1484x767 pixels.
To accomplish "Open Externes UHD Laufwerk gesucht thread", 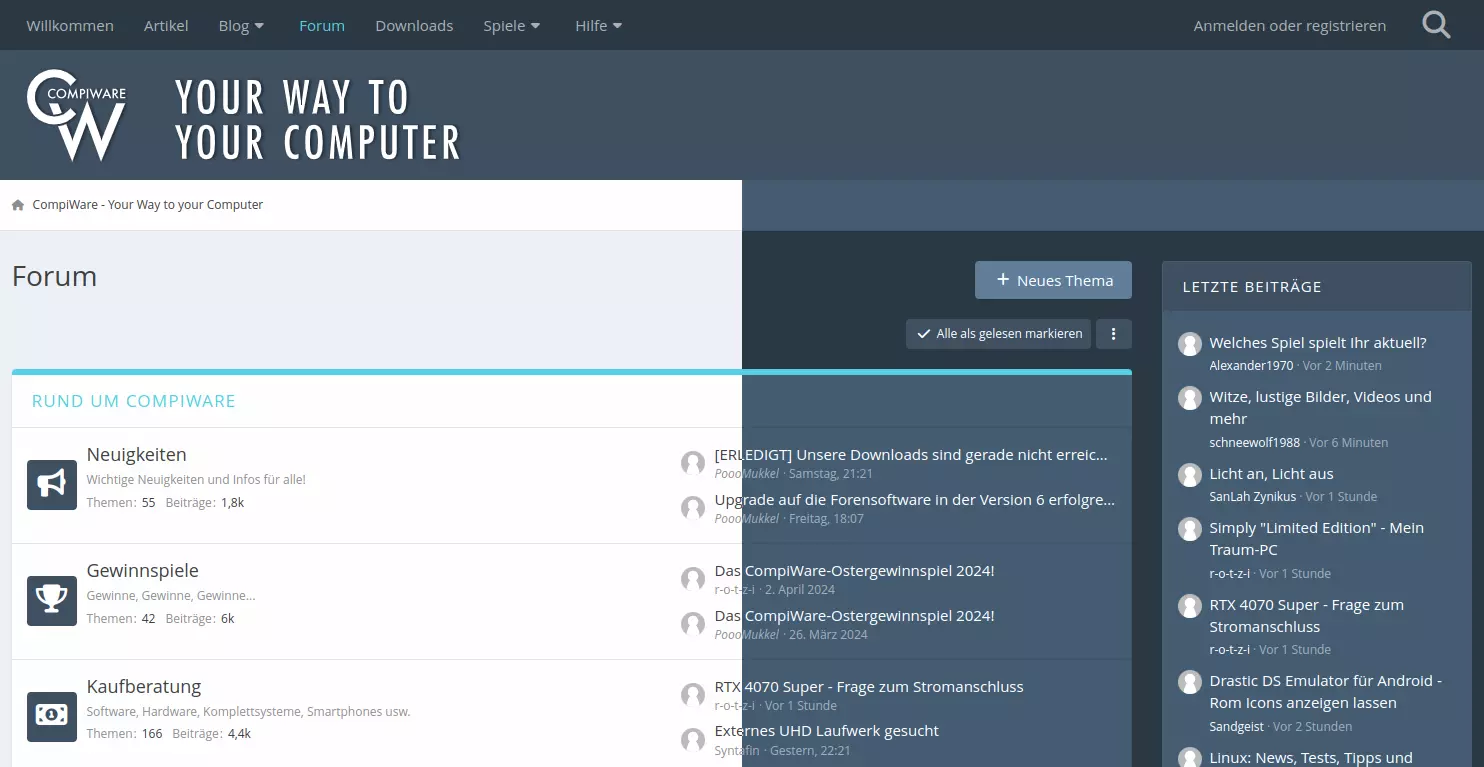I will click(x=827, y=731).
